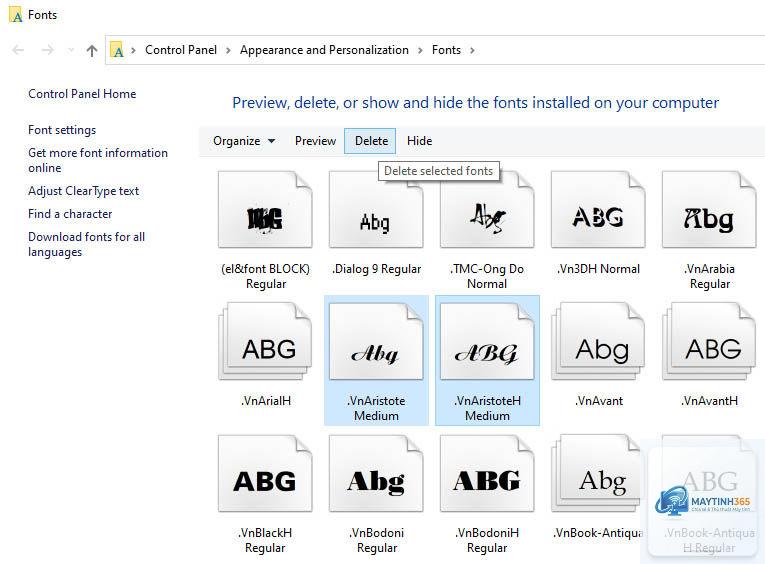This screenshot has width=765, height=564.
Task: Select the .VnBodoniH Regular font icon
Action: click(487, 474)
